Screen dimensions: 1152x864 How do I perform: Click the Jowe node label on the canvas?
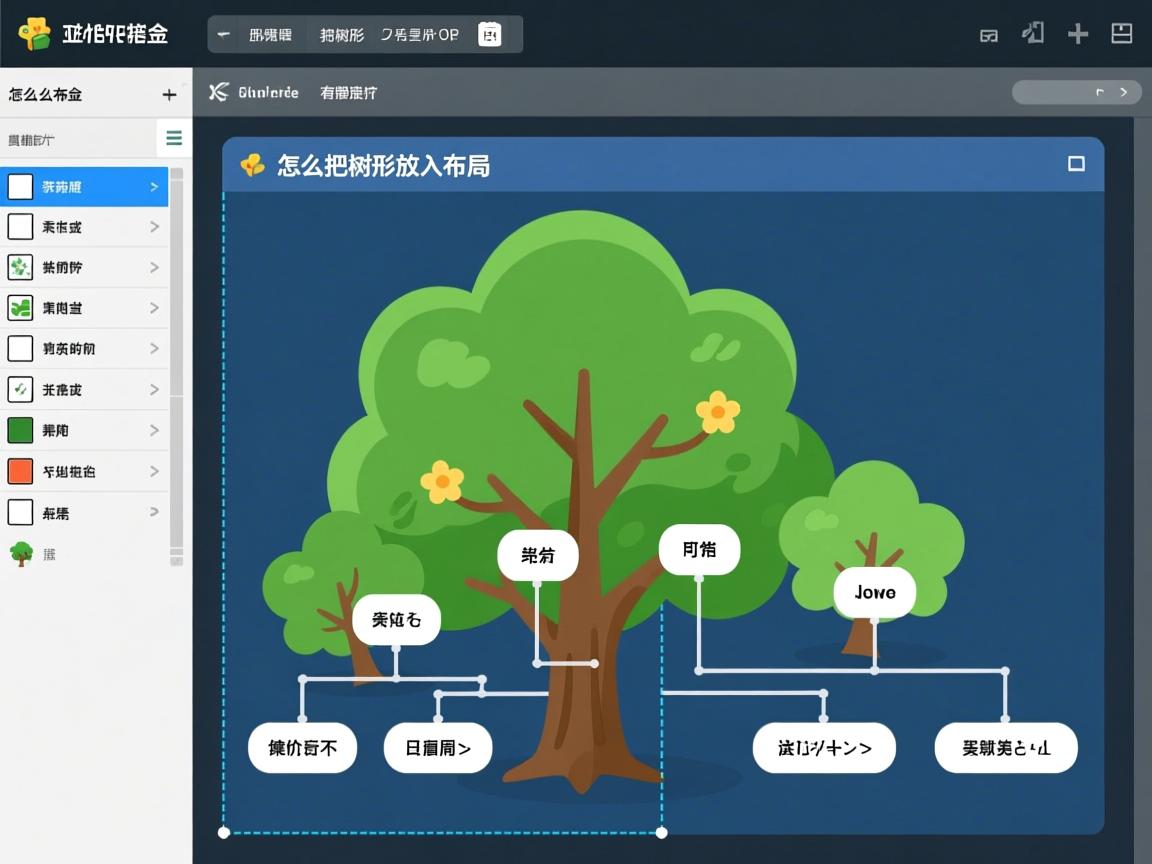pos(874,592)
